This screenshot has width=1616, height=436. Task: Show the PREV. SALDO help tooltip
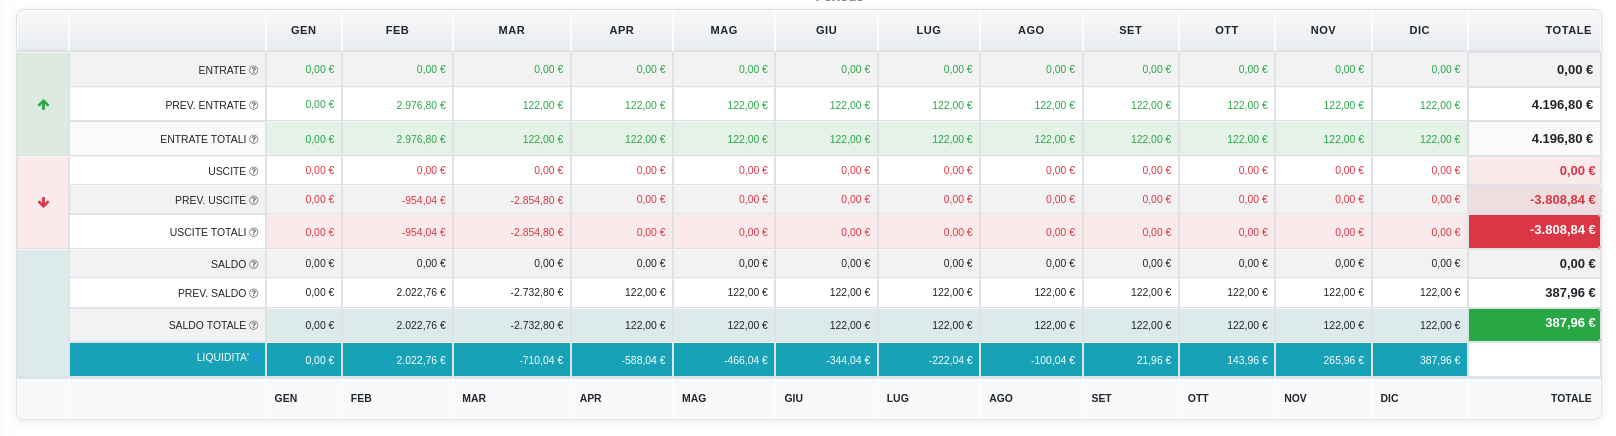coord(254,294)
